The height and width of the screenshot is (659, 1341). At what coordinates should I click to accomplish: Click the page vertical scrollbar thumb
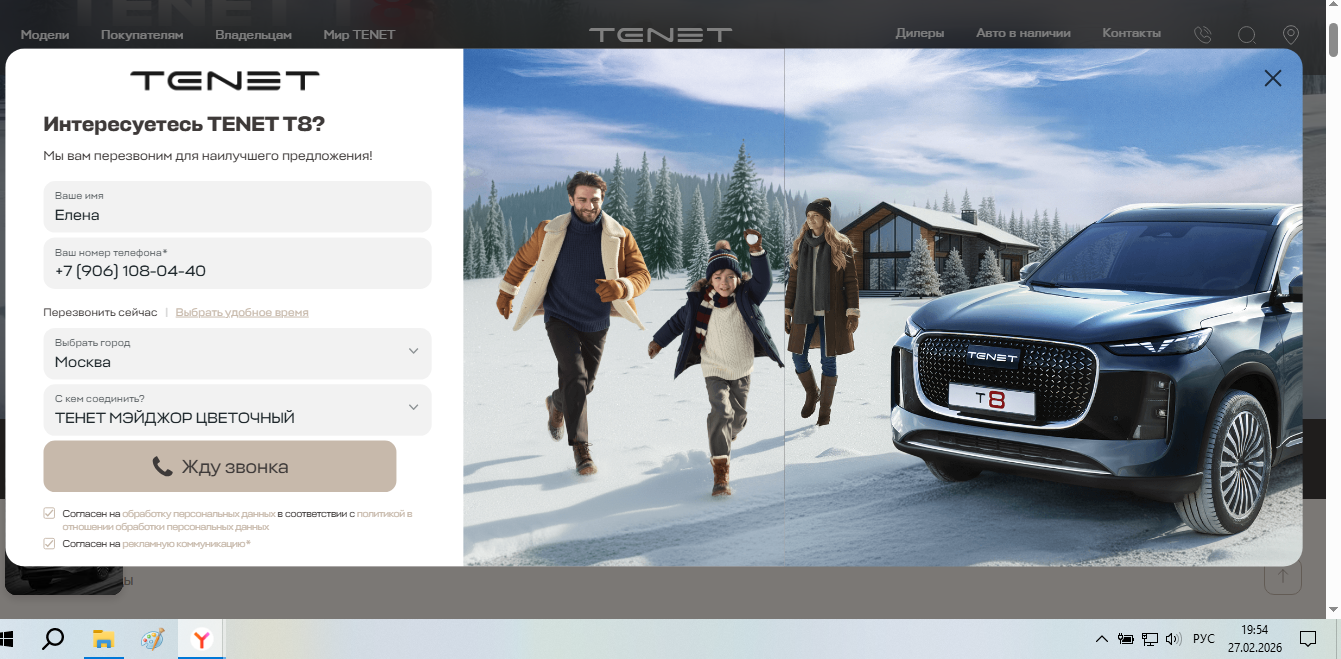pos(1334,40)
